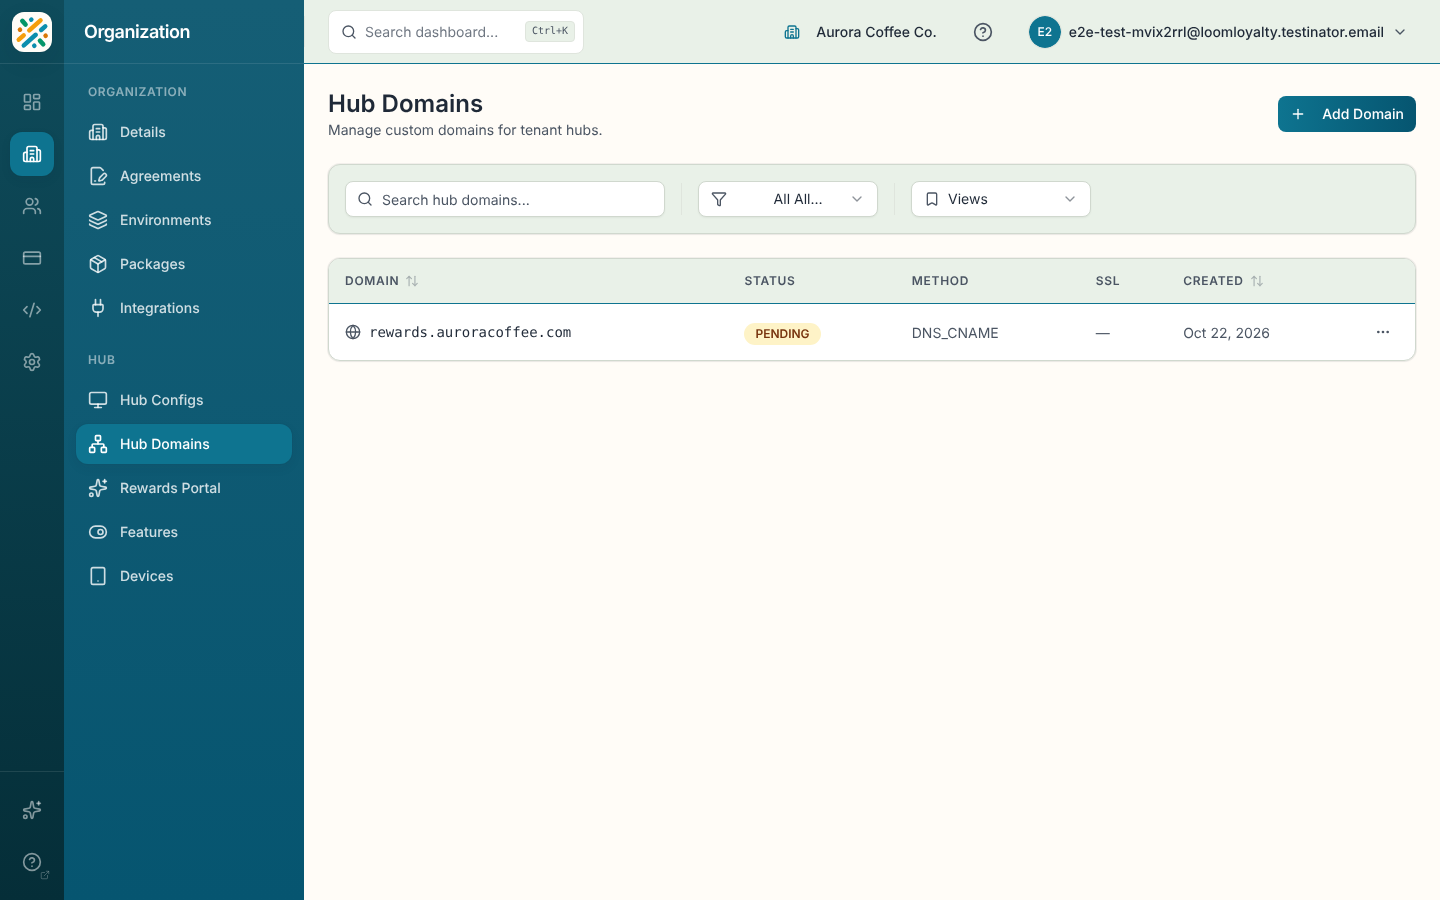Click the DNS_CNAME method cell
The image size is (1440, 900).
(x=955, y=333)
